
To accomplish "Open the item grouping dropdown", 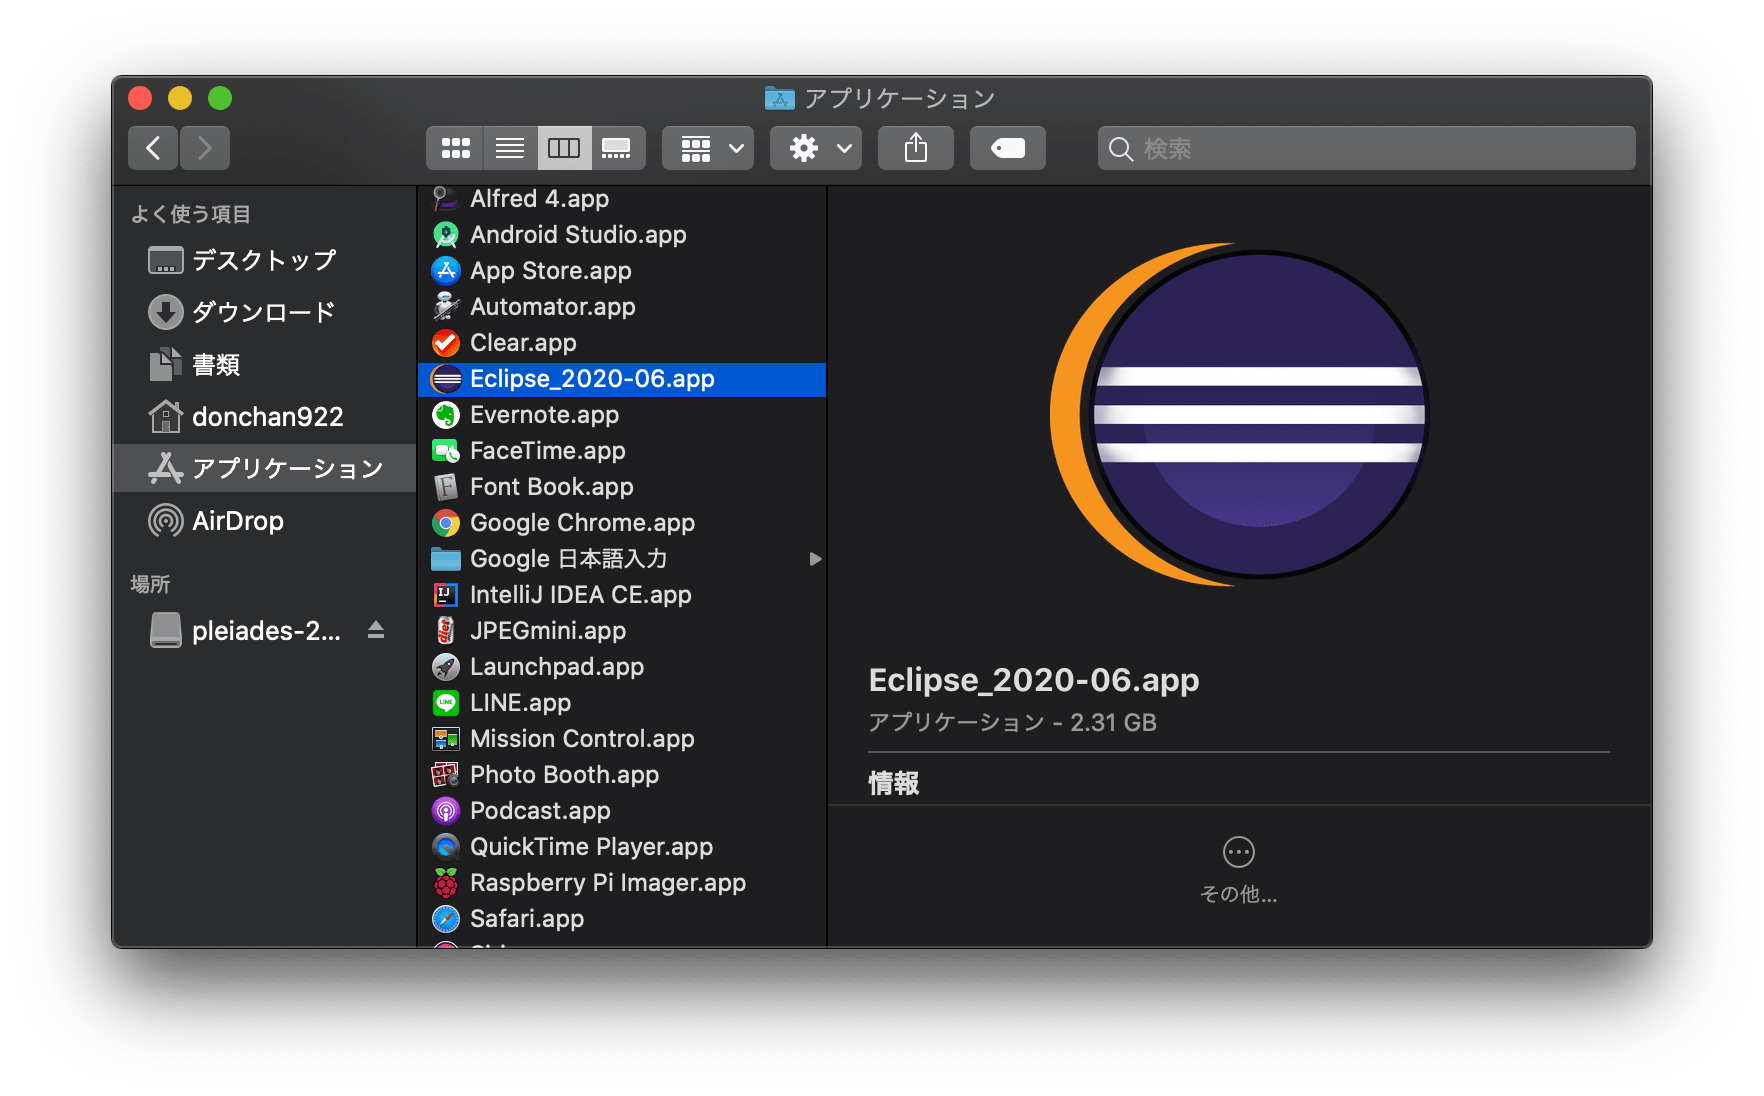I will point(707,147).
